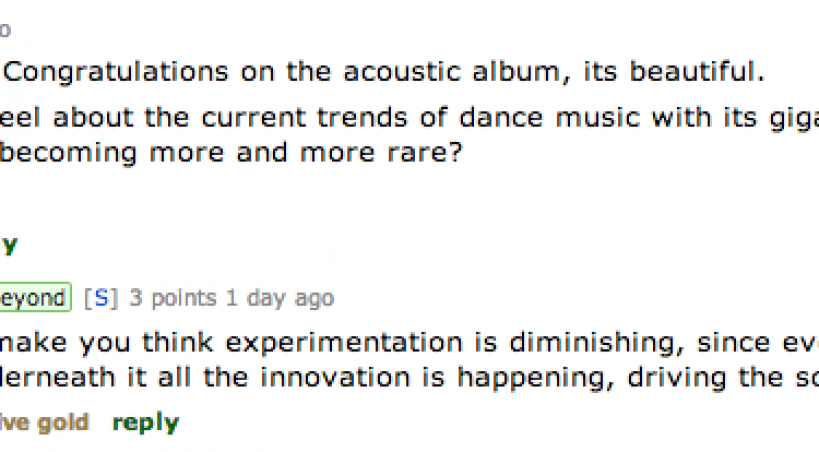The height and width of the screenshot is (452, 819).
Task: Click the cut-off green reply link under first comment
Action: [9, 245]
